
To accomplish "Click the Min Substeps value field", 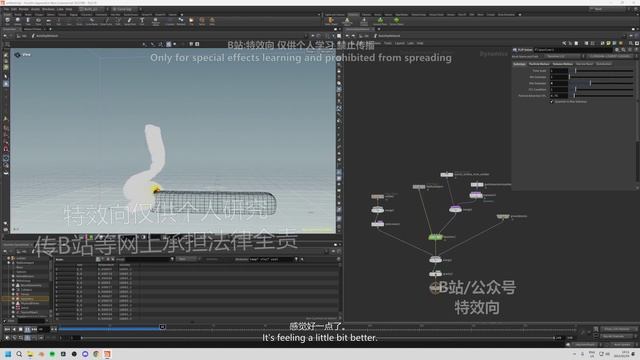I will tap(559, 77).
